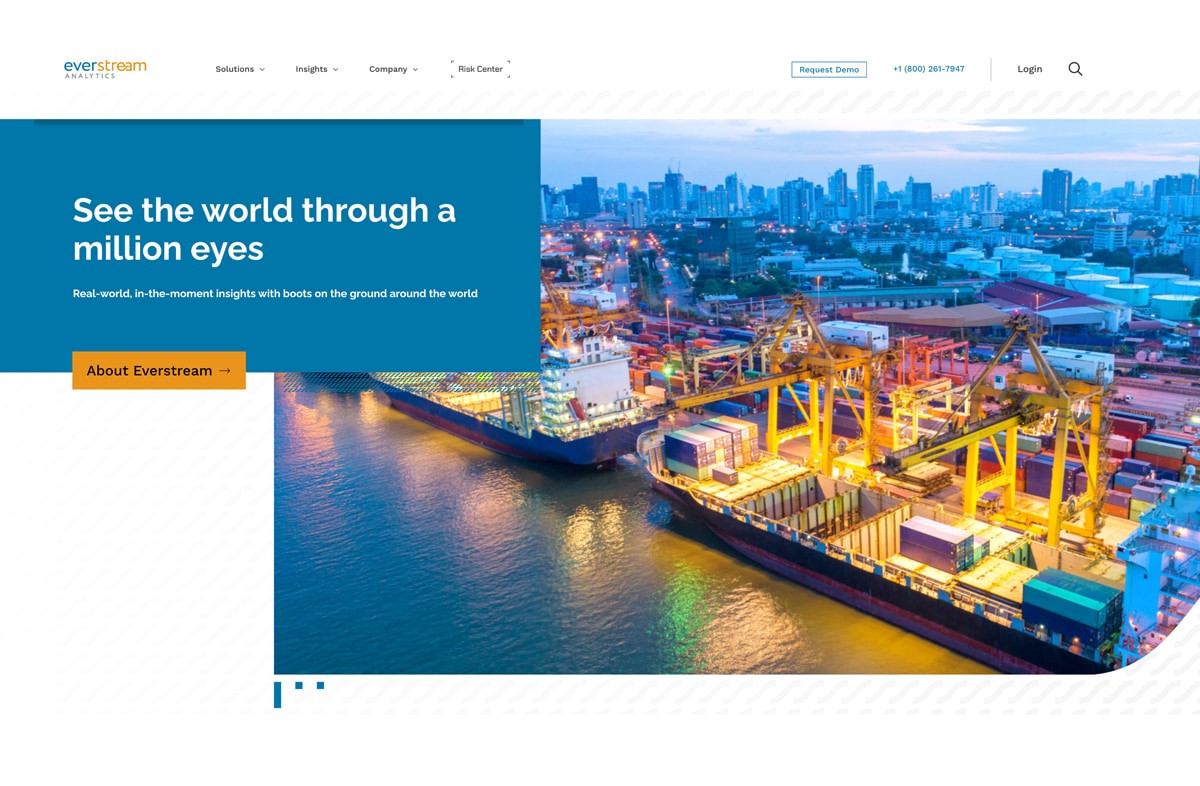This screenshot has width=1200, height=786.
Task: Select the second carousel slide dot
Action: 298,686
